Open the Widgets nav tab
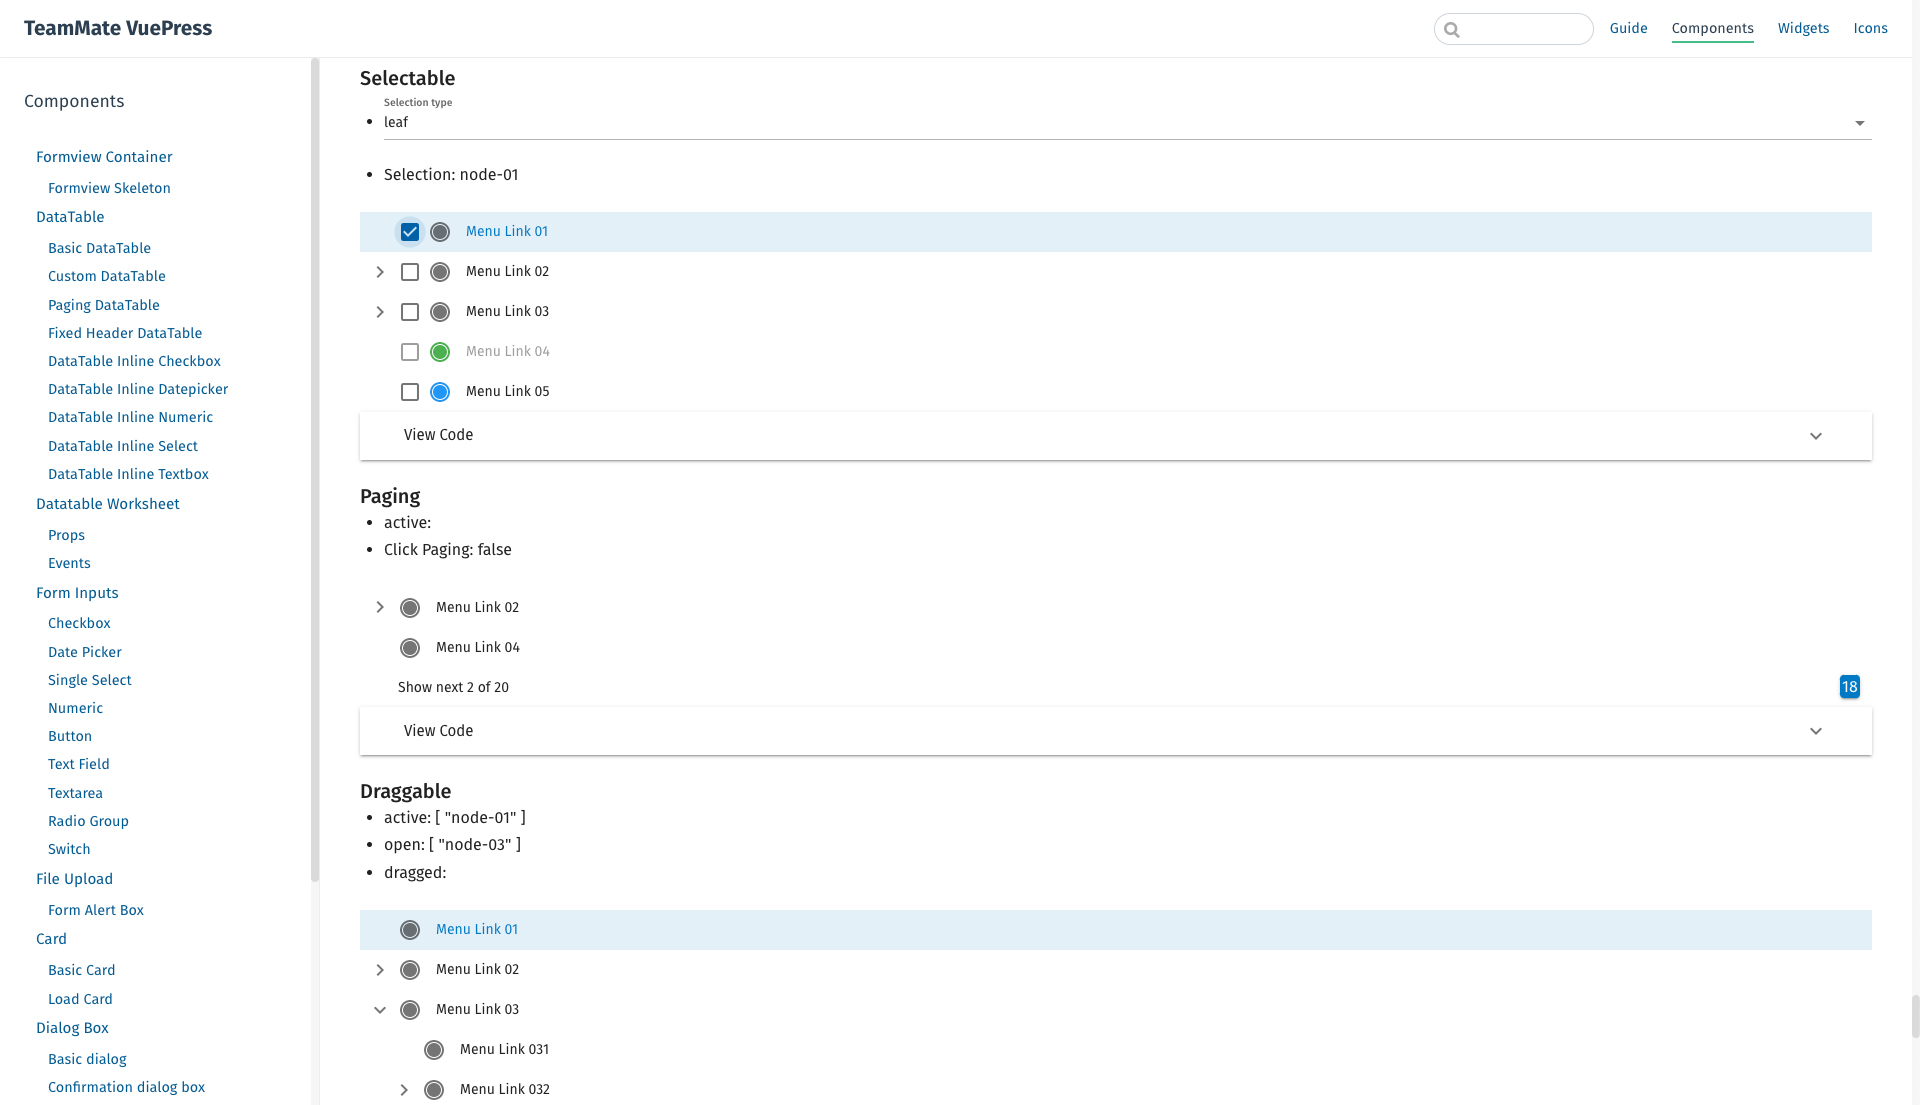 (x=1803, y=28)
